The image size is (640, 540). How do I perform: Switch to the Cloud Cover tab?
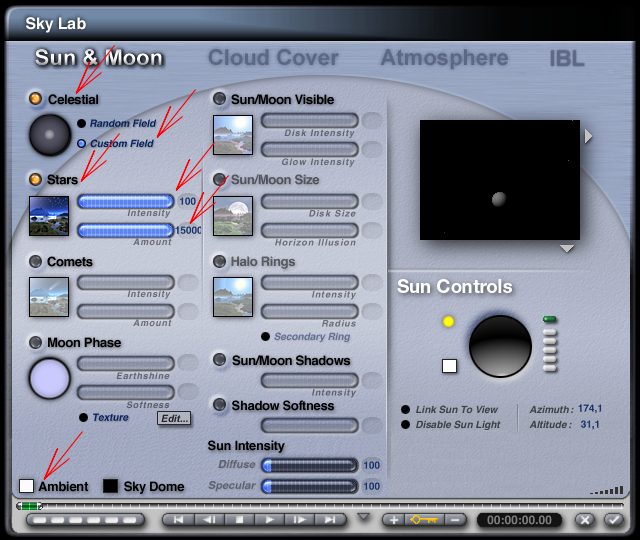(273, 58)
